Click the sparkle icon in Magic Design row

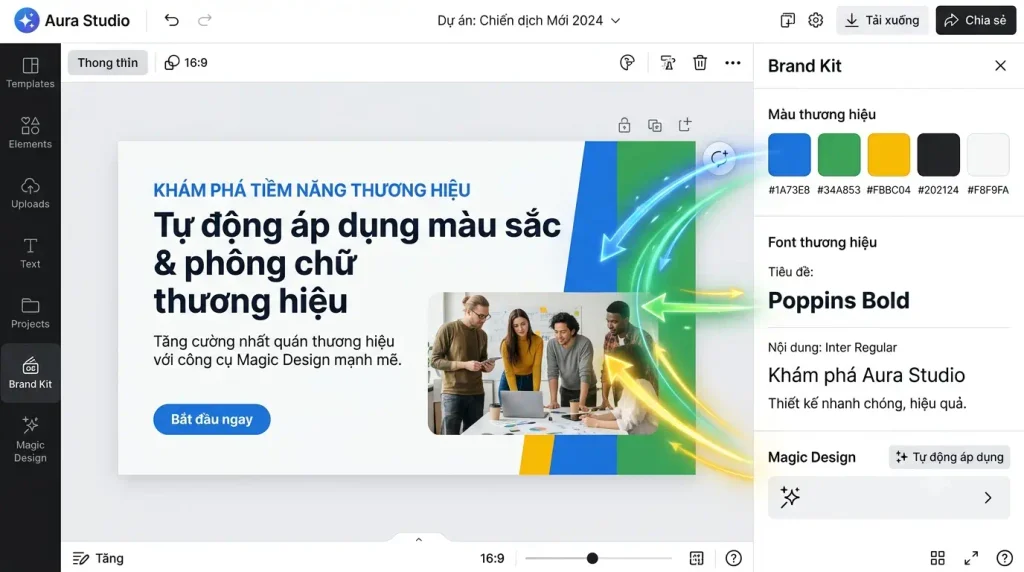point(790,498)
